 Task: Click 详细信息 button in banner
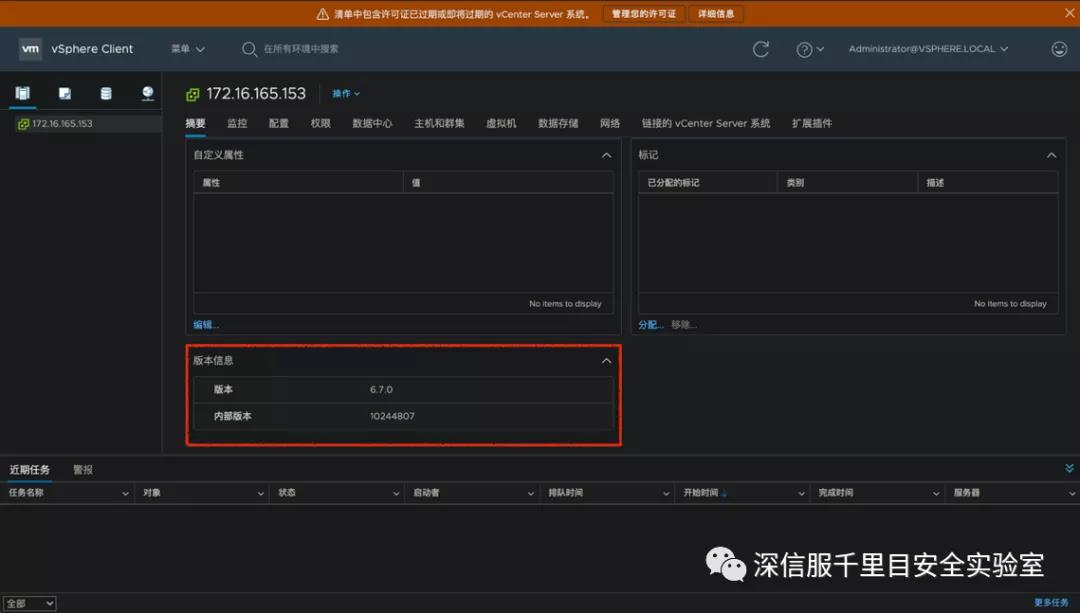pos(716,14)
